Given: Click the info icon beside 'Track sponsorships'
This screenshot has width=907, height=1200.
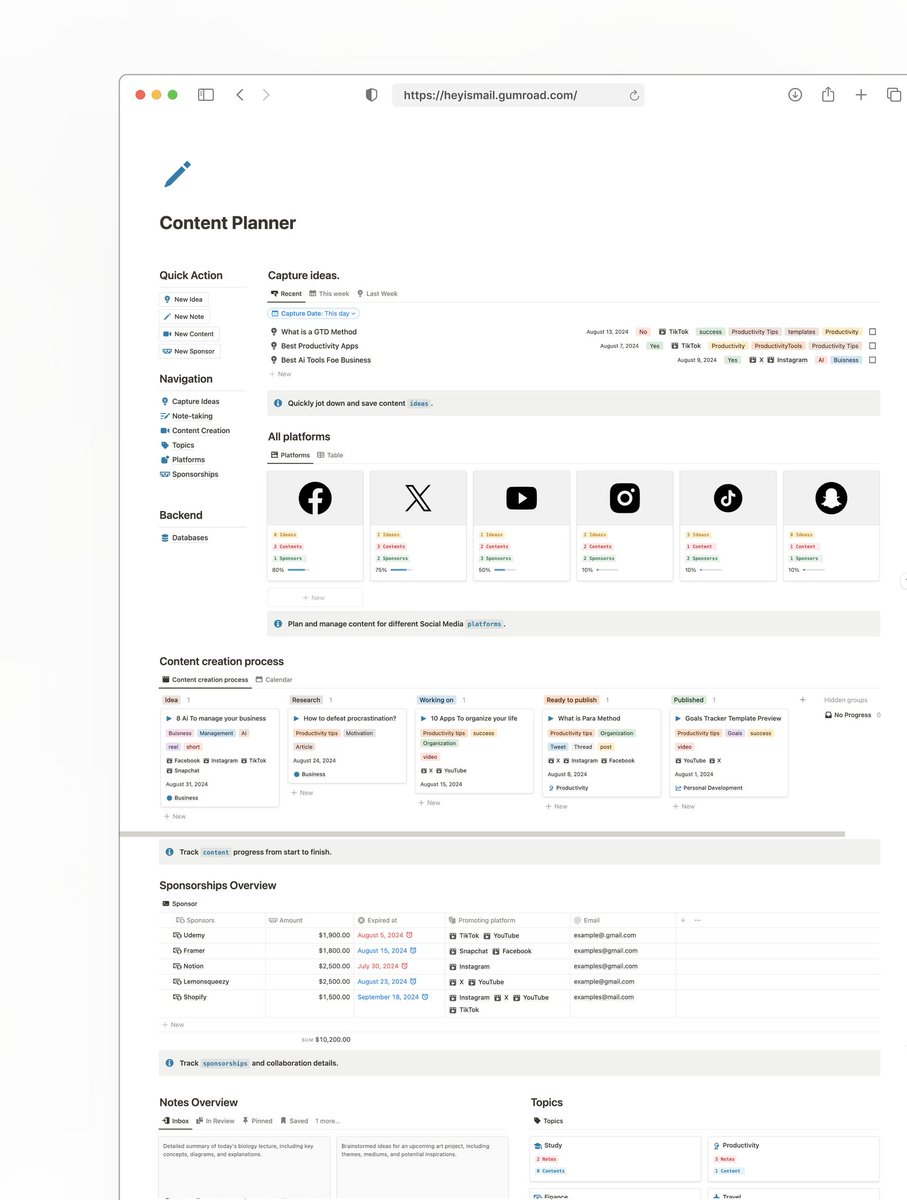Looking at the screenshot, I should coord(169,1063).
